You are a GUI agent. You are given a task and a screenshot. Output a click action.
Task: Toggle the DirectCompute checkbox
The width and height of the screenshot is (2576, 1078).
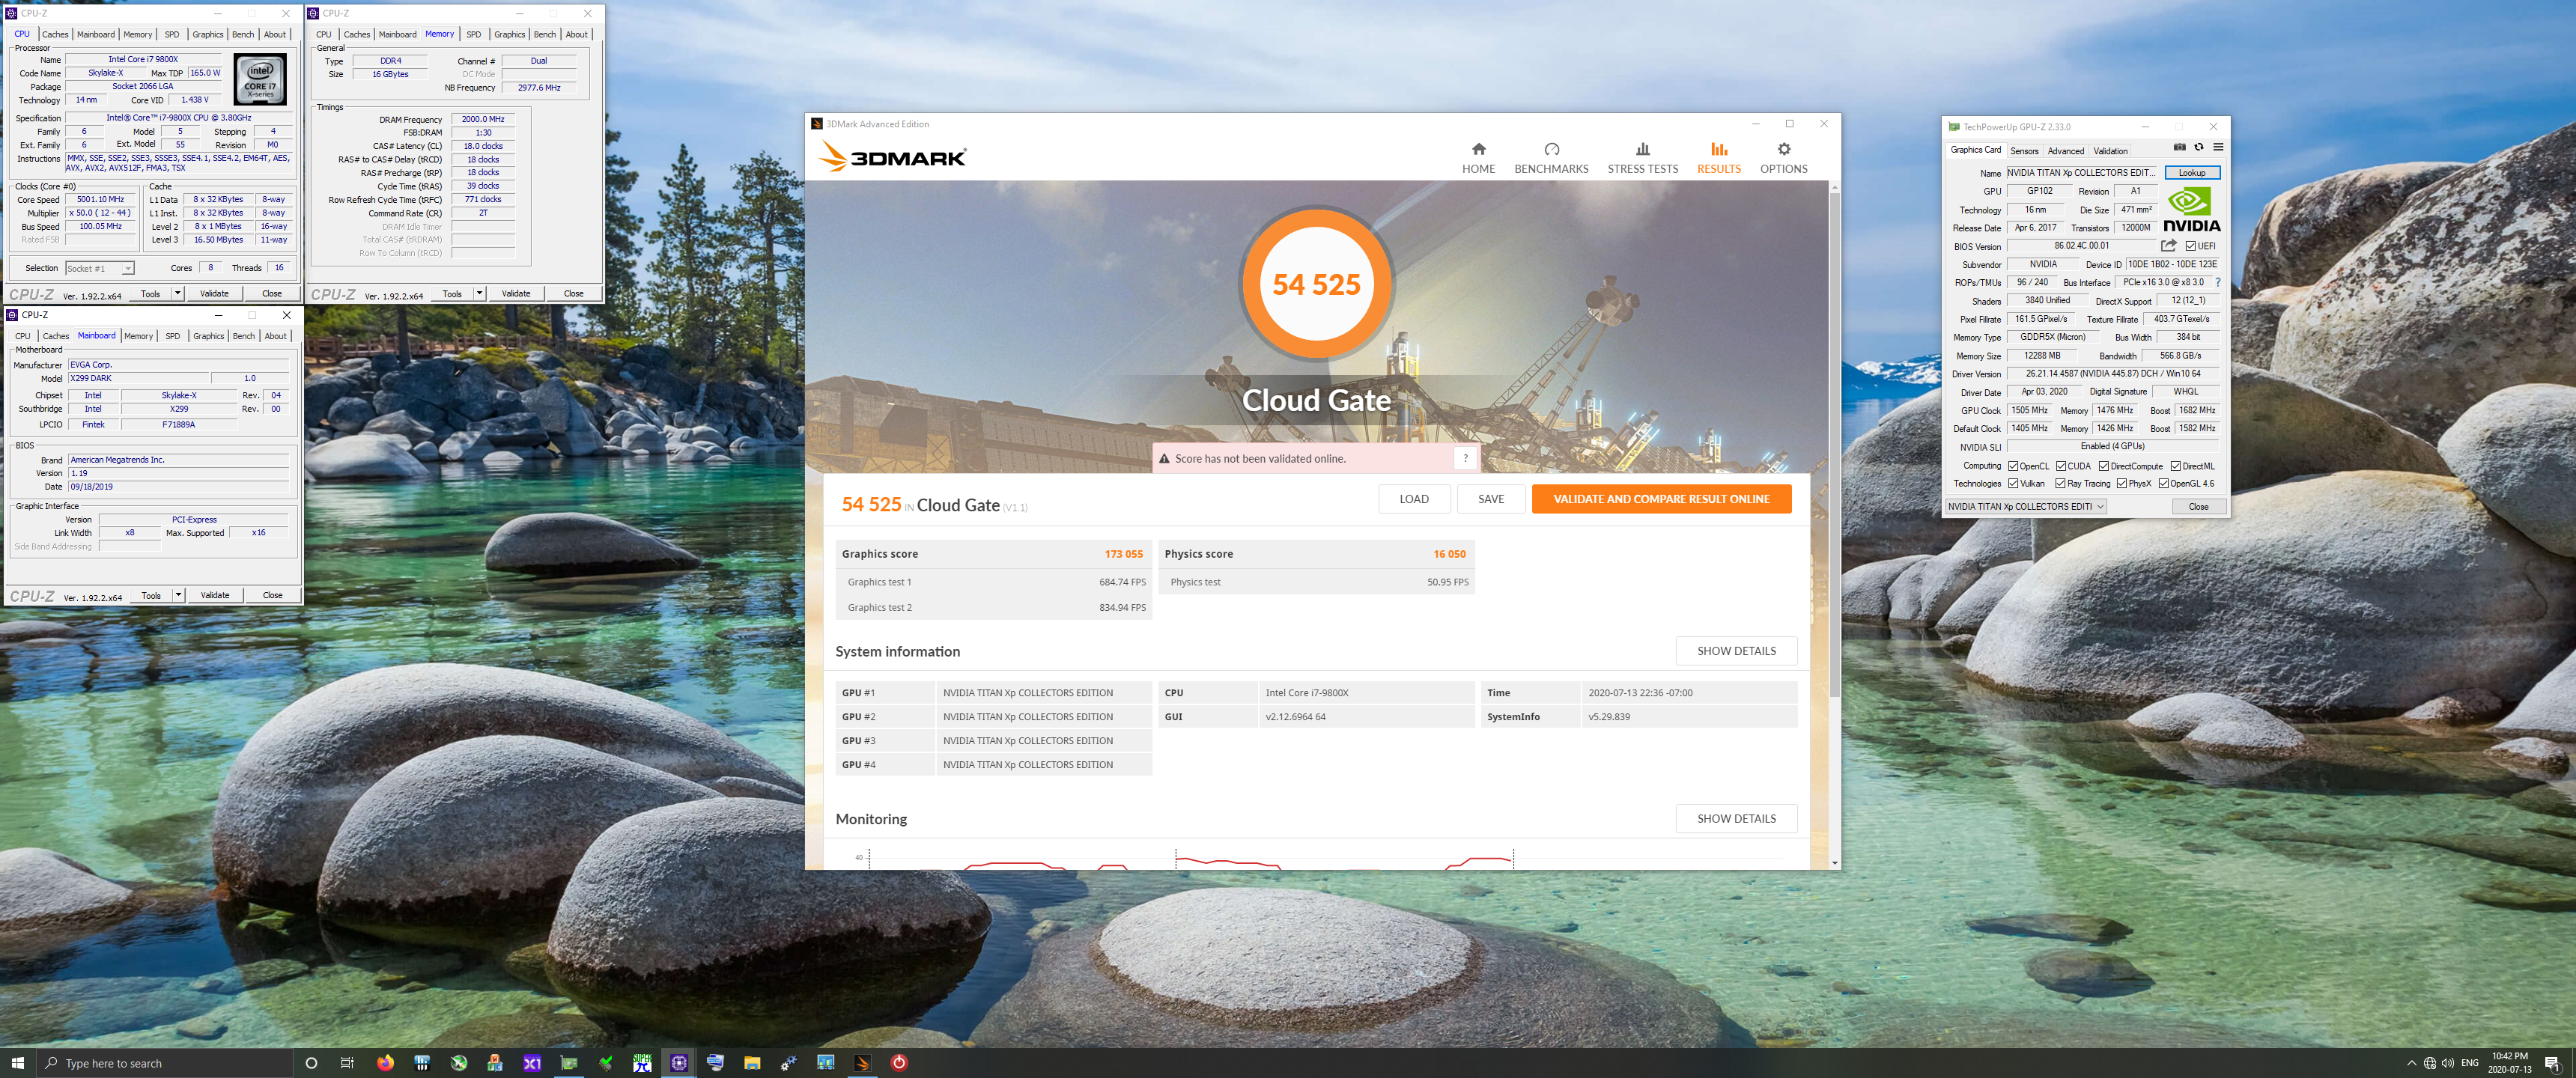tap(2104, 466)
